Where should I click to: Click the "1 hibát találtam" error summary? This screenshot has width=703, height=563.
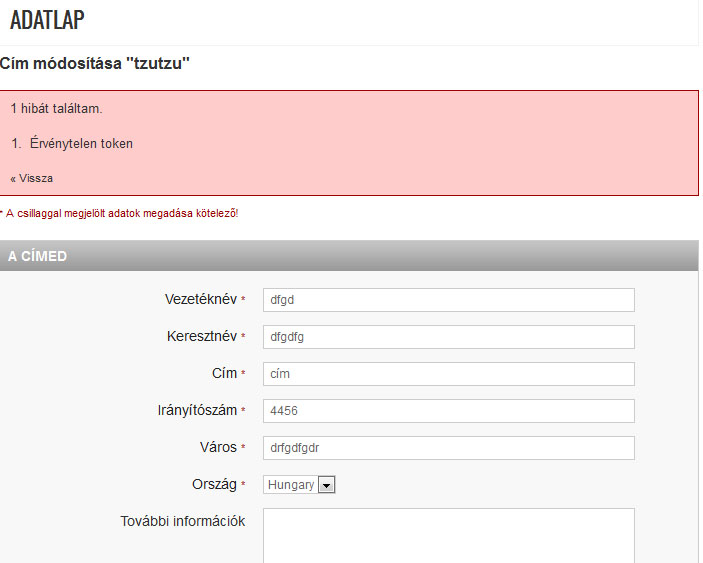pos(56,108)
